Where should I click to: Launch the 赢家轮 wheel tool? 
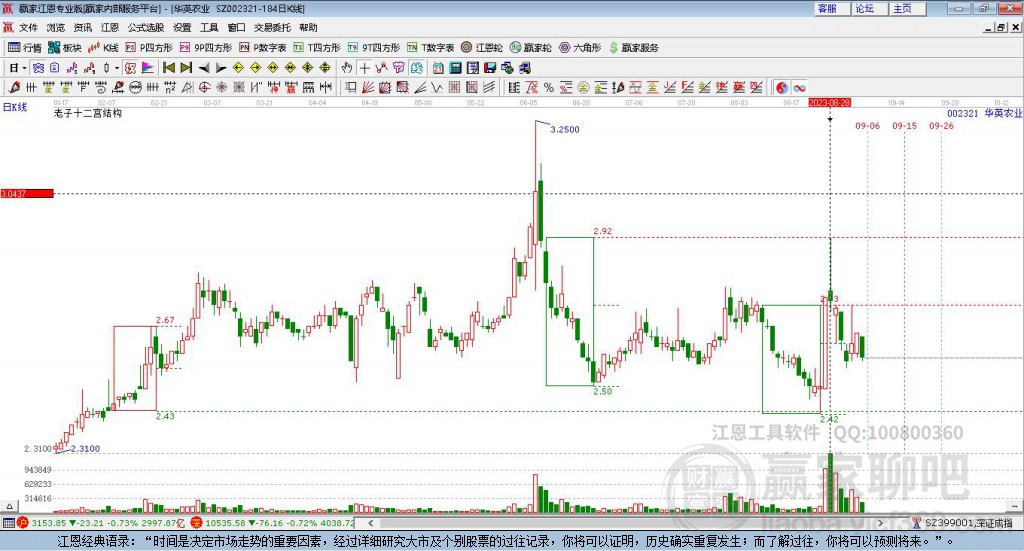(x=531, y=48)
